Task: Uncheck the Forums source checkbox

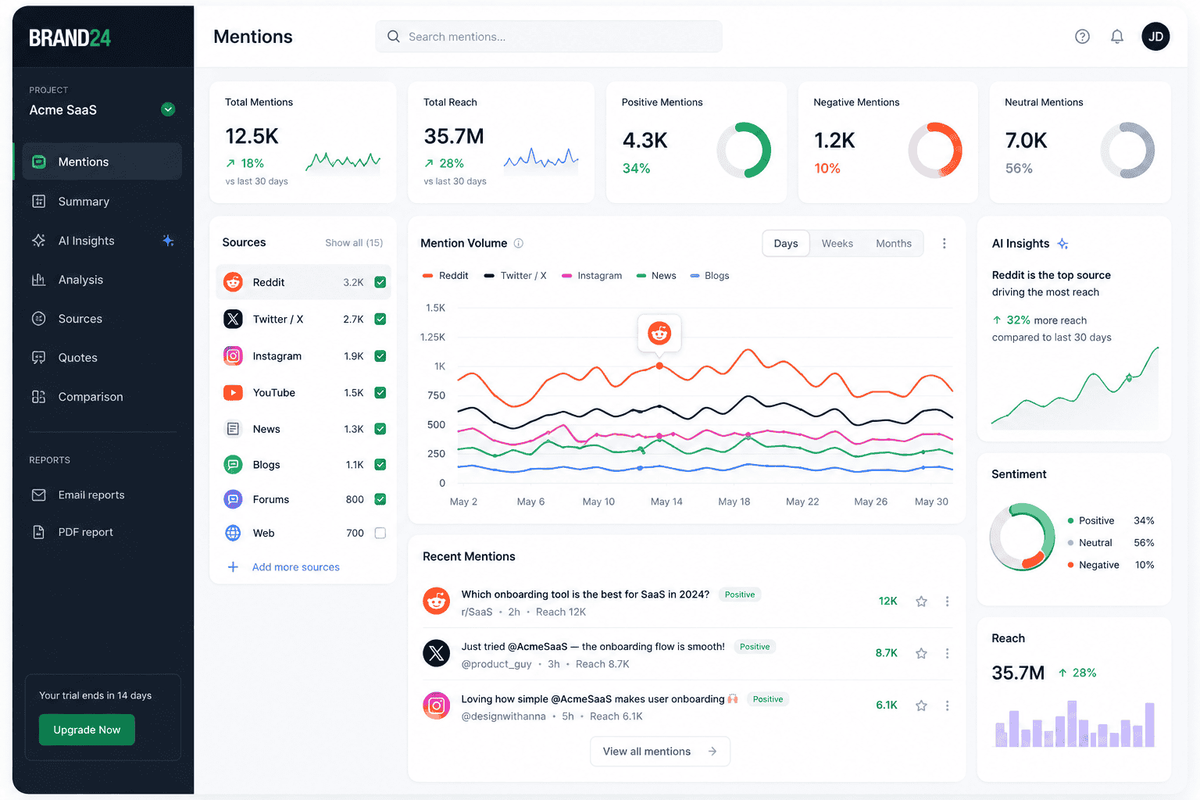Action: click(380, 499)
